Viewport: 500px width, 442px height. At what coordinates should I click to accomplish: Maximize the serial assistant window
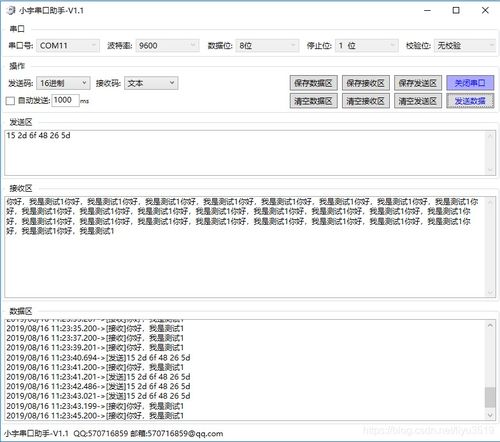tap(456, 10)
